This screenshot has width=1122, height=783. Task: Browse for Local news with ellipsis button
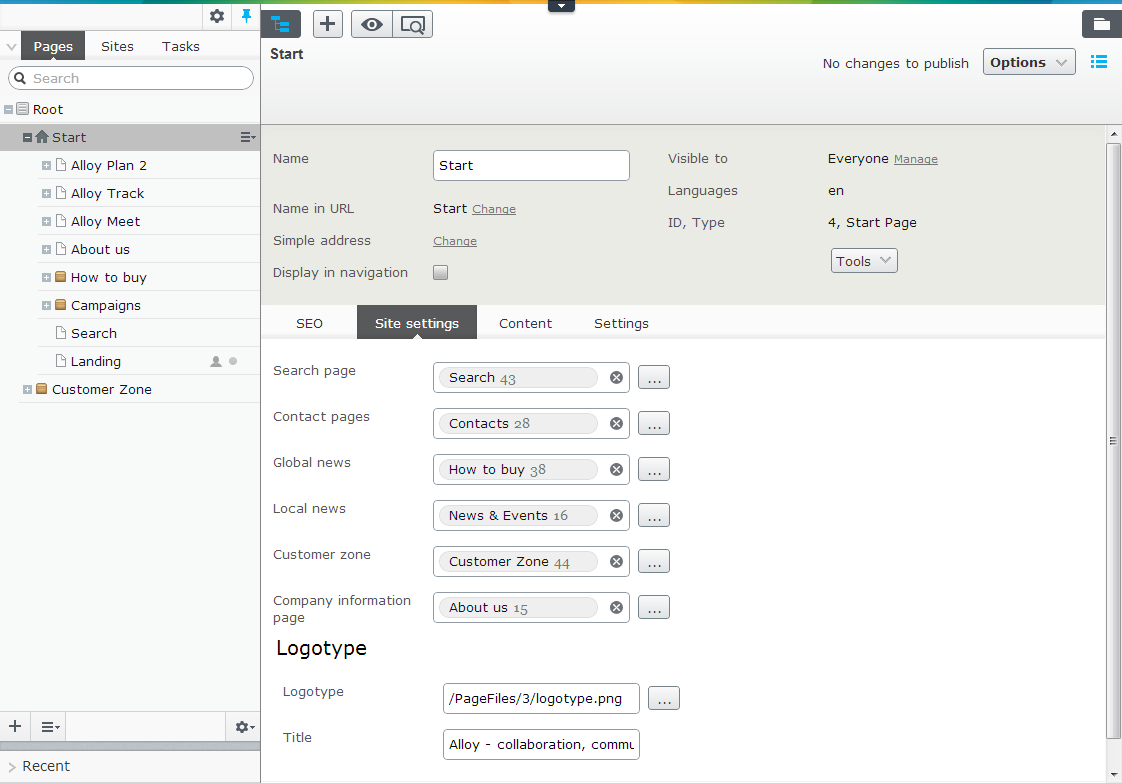pos(654,515)
